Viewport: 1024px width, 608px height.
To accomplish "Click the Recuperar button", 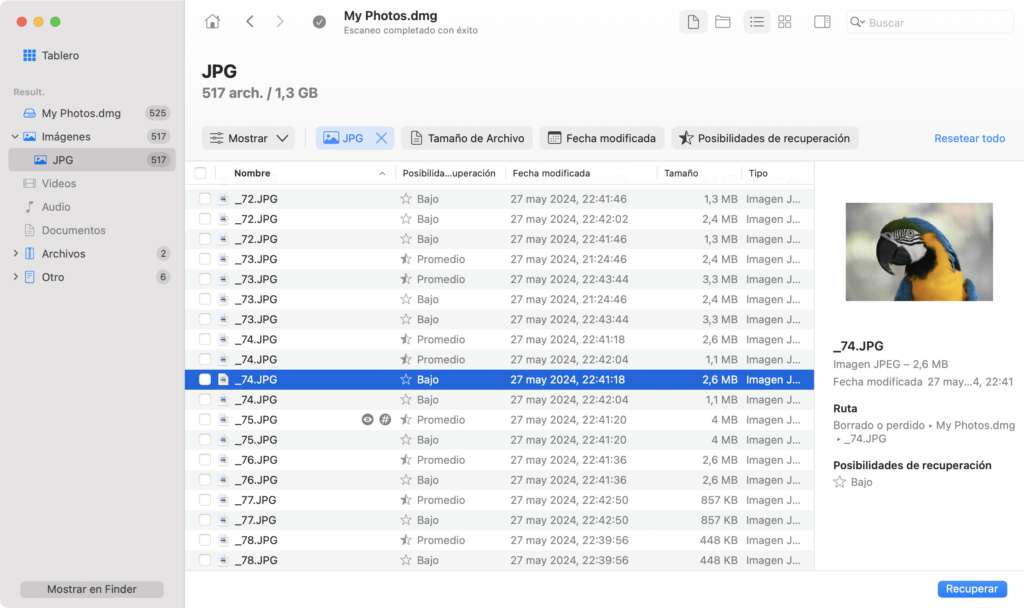I will pos(971,589).
